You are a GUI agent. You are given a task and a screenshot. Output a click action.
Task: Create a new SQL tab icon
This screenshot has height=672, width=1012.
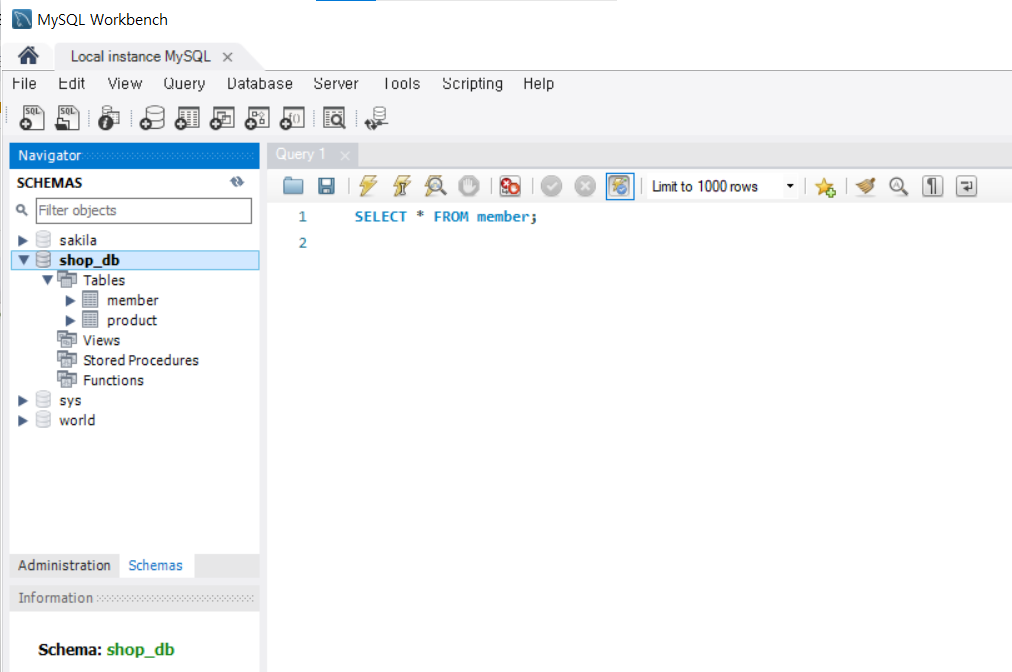coord(32,118)
